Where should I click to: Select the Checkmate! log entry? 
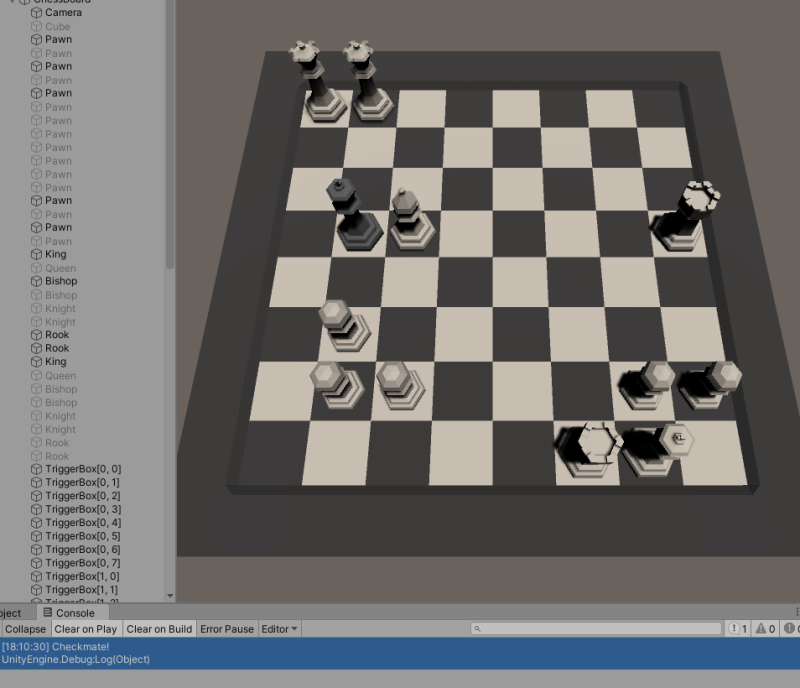click(x=400, y=653)
